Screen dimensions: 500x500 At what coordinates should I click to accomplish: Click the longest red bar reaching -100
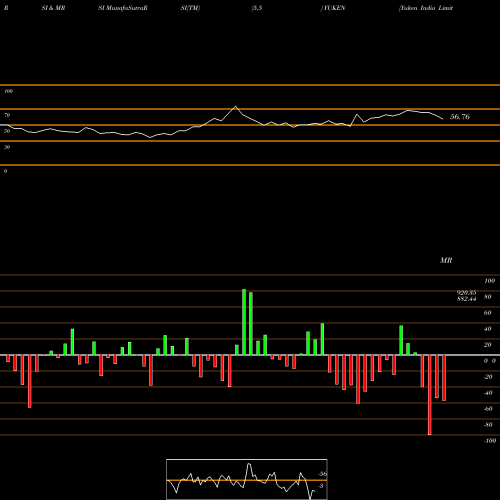[429, 395]
